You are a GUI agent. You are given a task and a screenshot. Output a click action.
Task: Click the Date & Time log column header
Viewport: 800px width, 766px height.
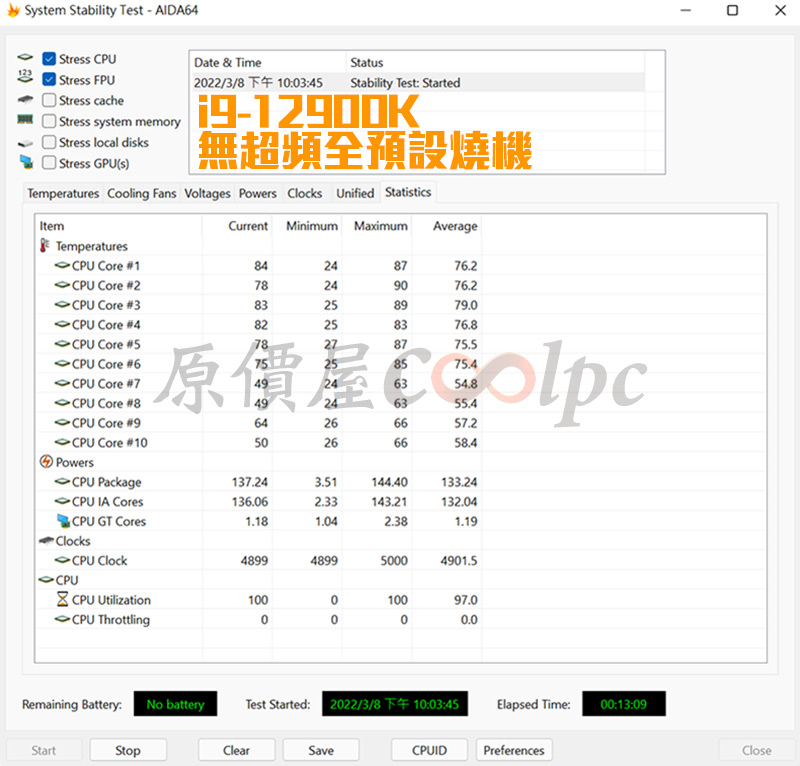click(268, 62)
